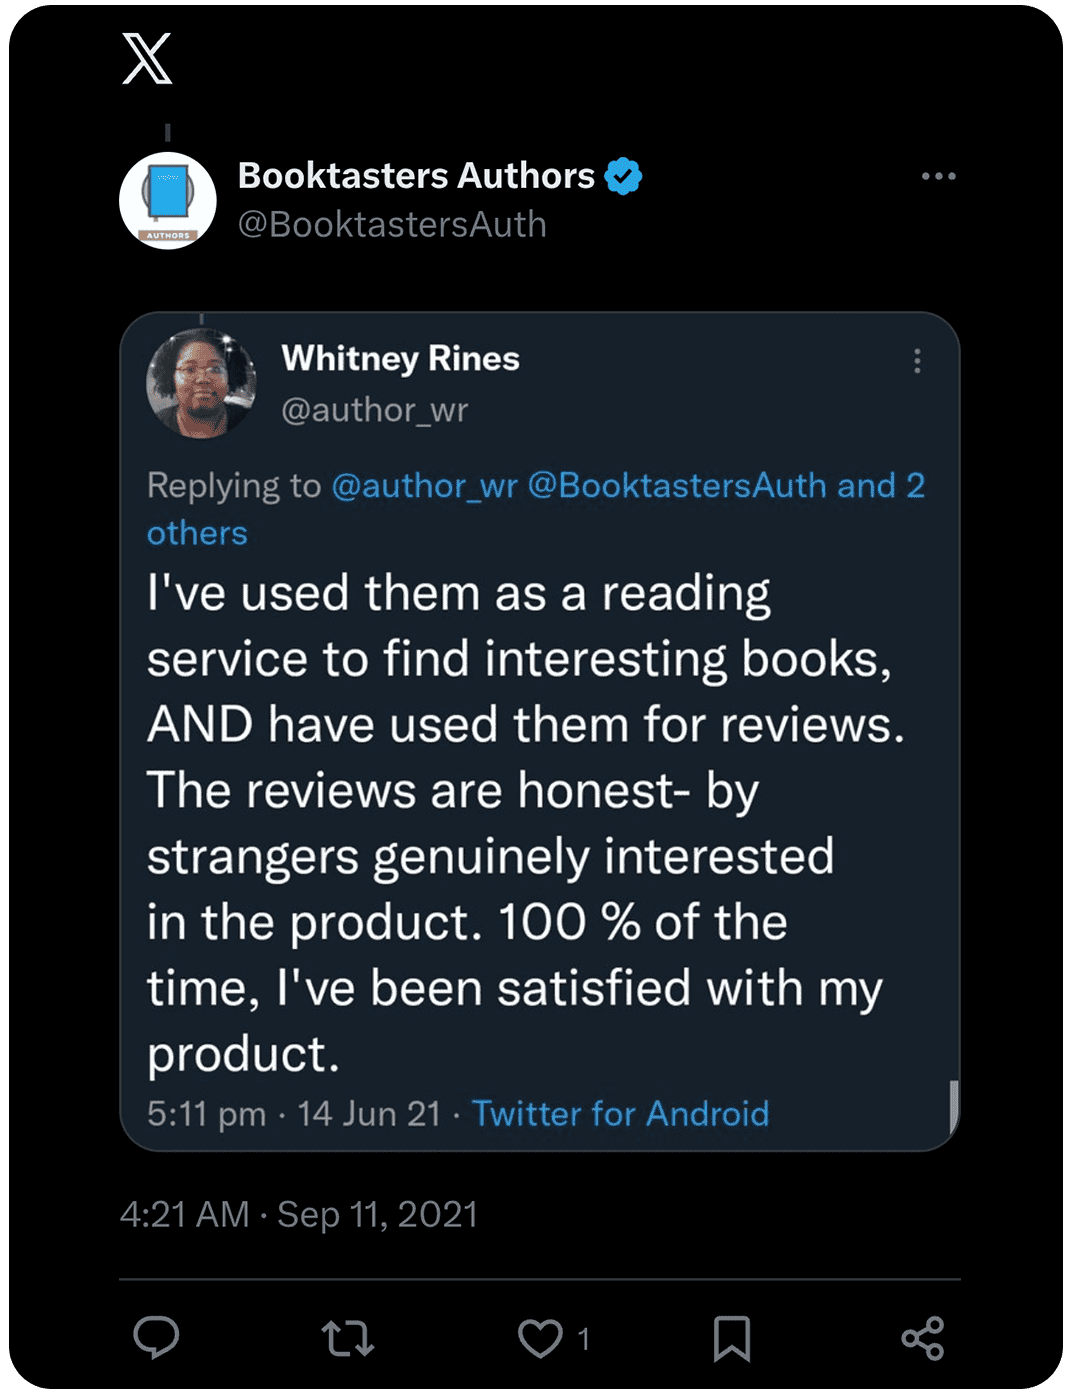Click the blue verified badge
The image size is (1080, 1400).
pos(623,177)
